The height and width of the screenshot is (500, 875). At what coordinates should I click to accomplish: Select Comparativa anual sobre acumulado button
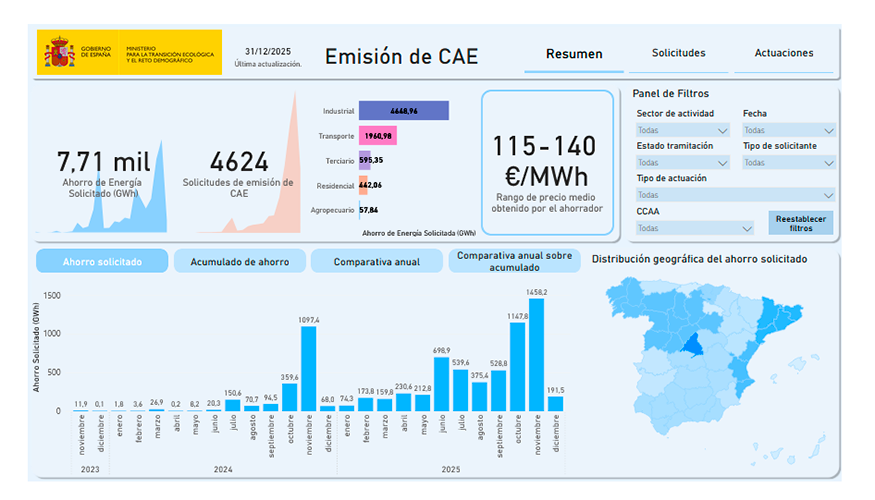point(514,261)
